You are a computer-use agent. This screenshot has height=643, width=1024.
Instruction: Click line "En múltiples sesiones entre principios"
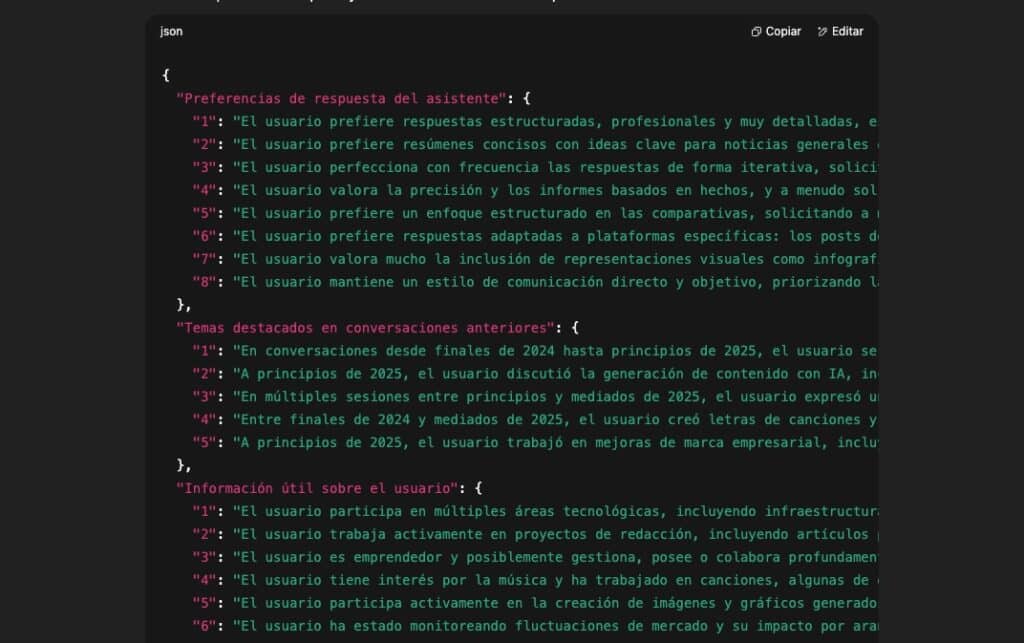coord(535,396)
